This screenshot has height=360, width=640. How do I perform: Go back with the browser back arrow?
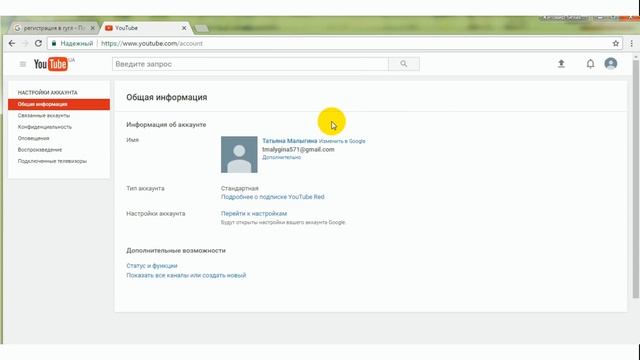12,43
